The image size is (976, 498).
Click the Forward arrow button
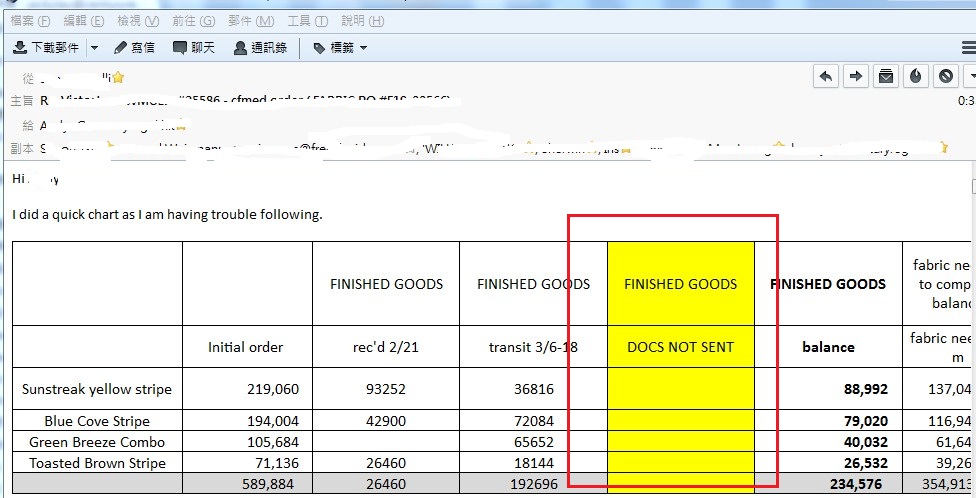[856, 76]
